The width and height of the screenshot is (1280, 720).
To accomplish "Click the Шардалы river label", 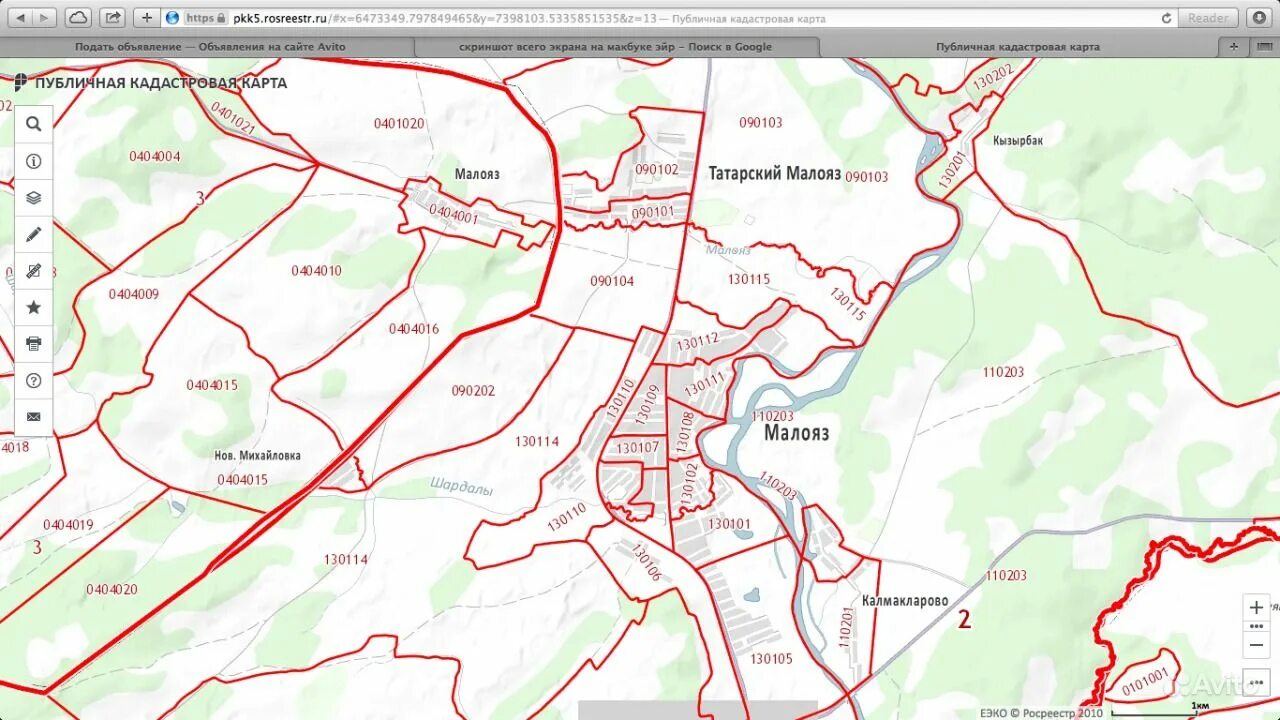I will point(462,489).
